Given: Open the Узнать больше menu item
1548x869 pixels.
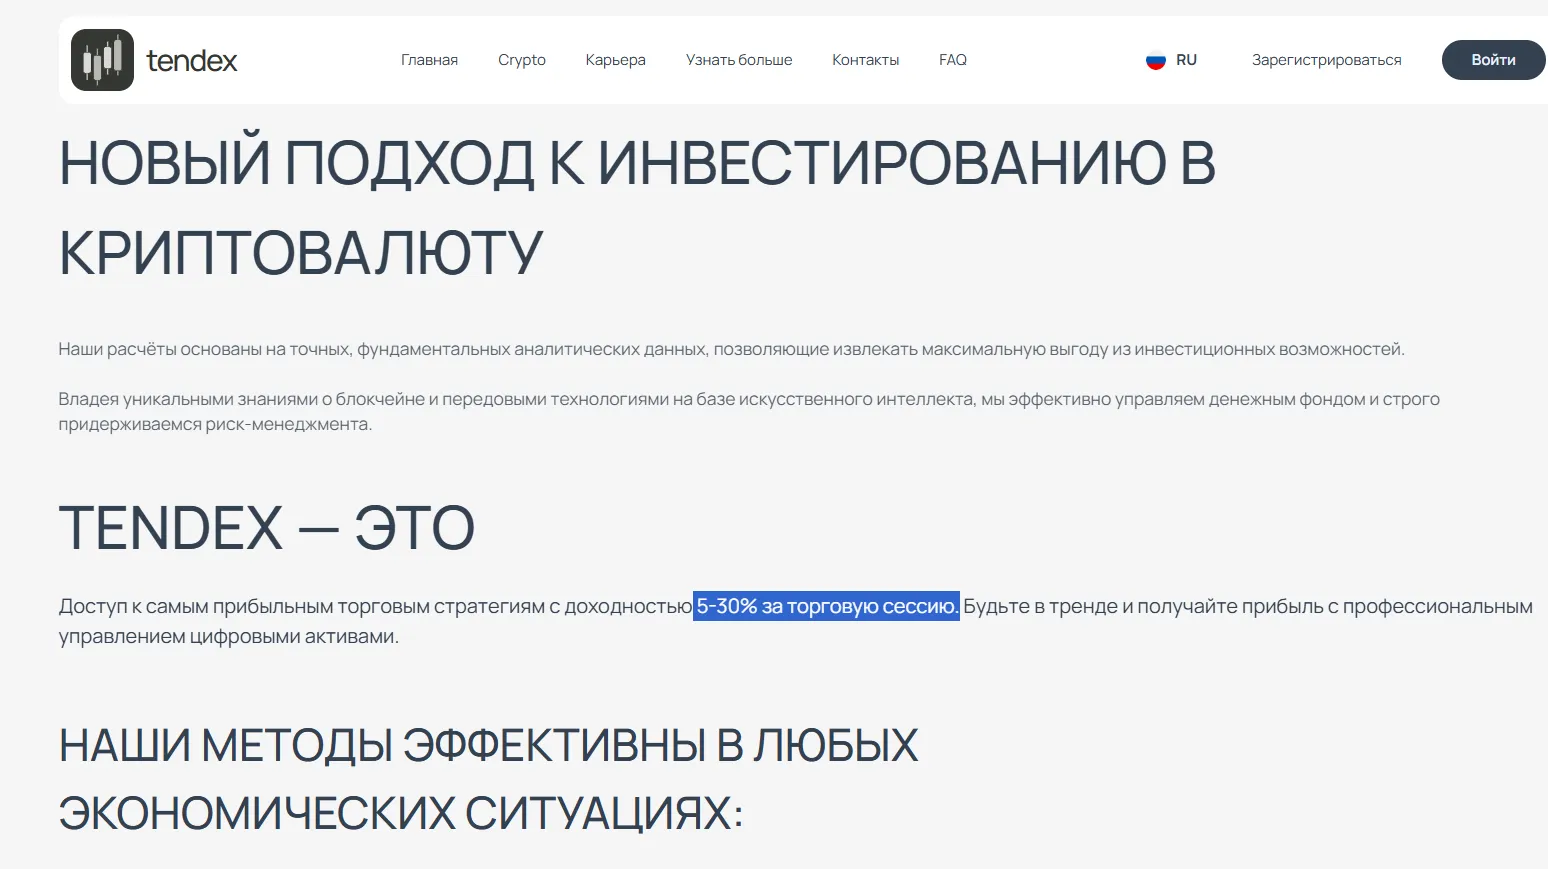Looking at the screenshot, I should pyautogui.click(x=739, y=60).
